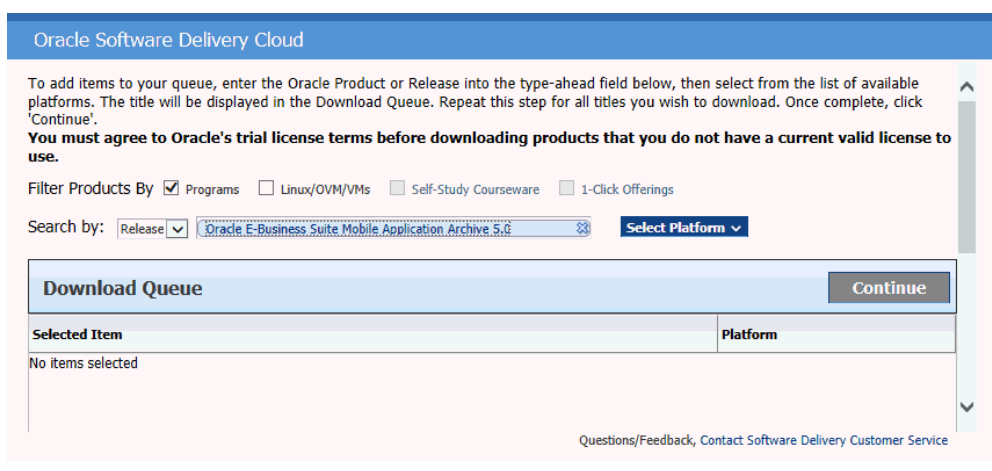Click the Download Queue heading

[123, 288]
